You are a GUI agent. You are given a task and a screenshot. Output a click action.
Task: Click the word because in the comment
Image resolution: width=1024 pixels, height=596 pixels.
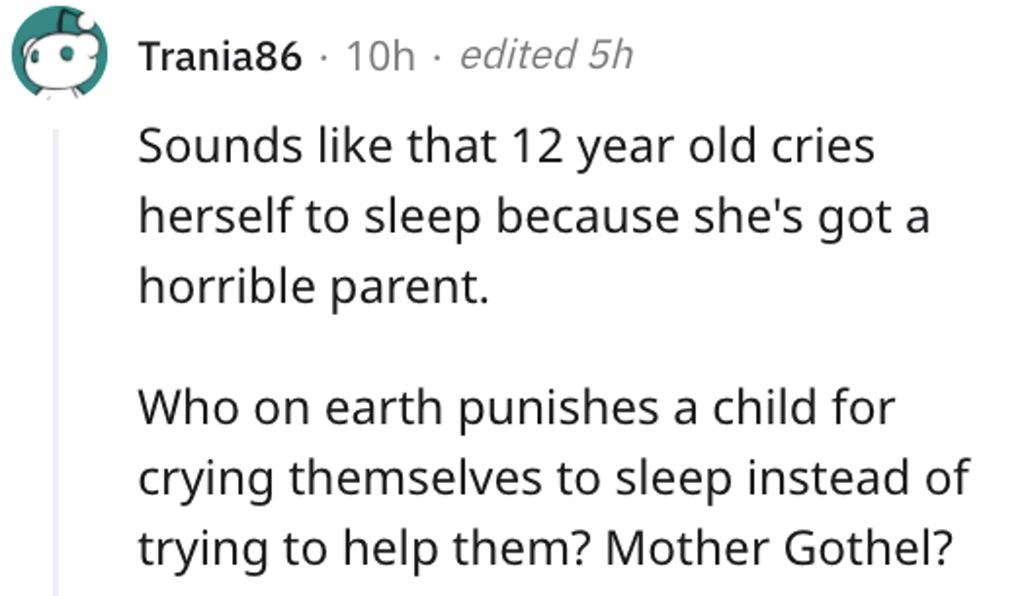point(587,217)
